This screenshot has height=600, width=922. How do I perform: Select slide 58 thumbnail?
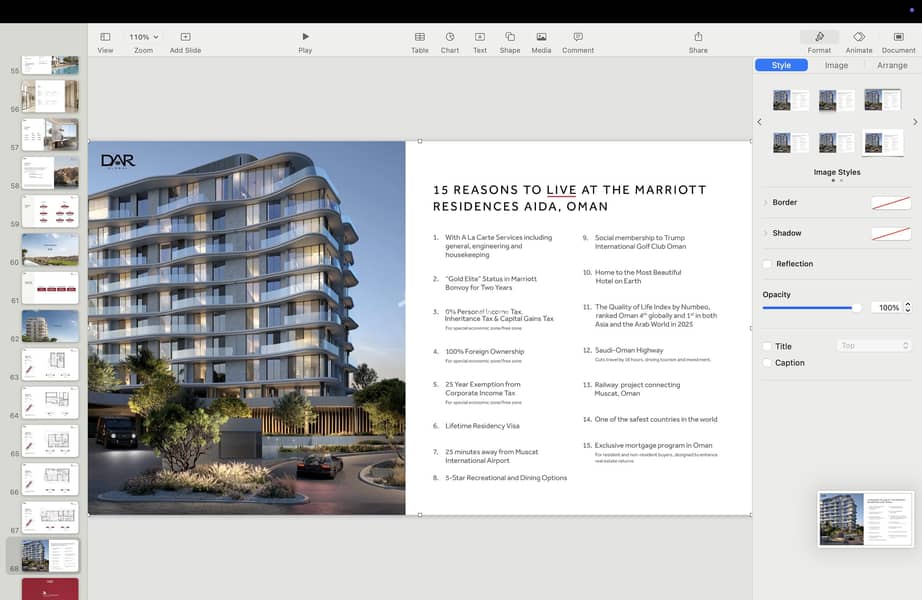(x=50, y=172)
